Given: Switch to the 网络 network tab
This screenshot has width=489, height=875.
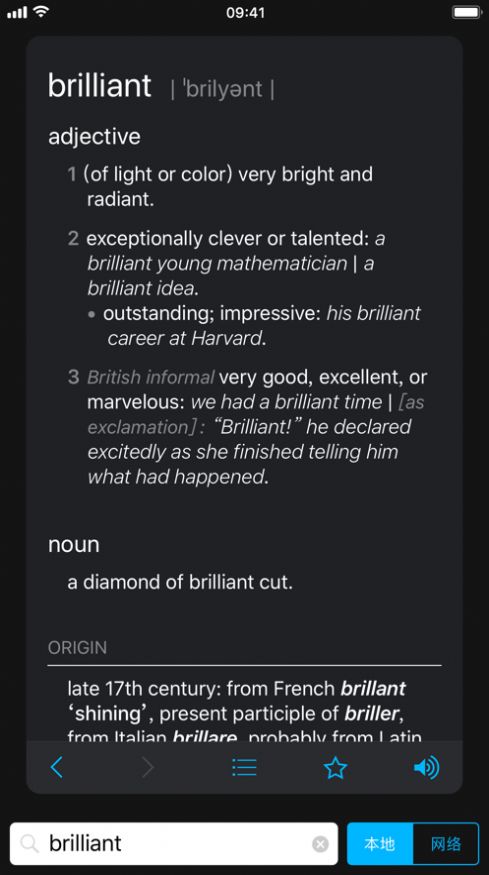Looking at the screenshot, I should [x=446, y=844].
